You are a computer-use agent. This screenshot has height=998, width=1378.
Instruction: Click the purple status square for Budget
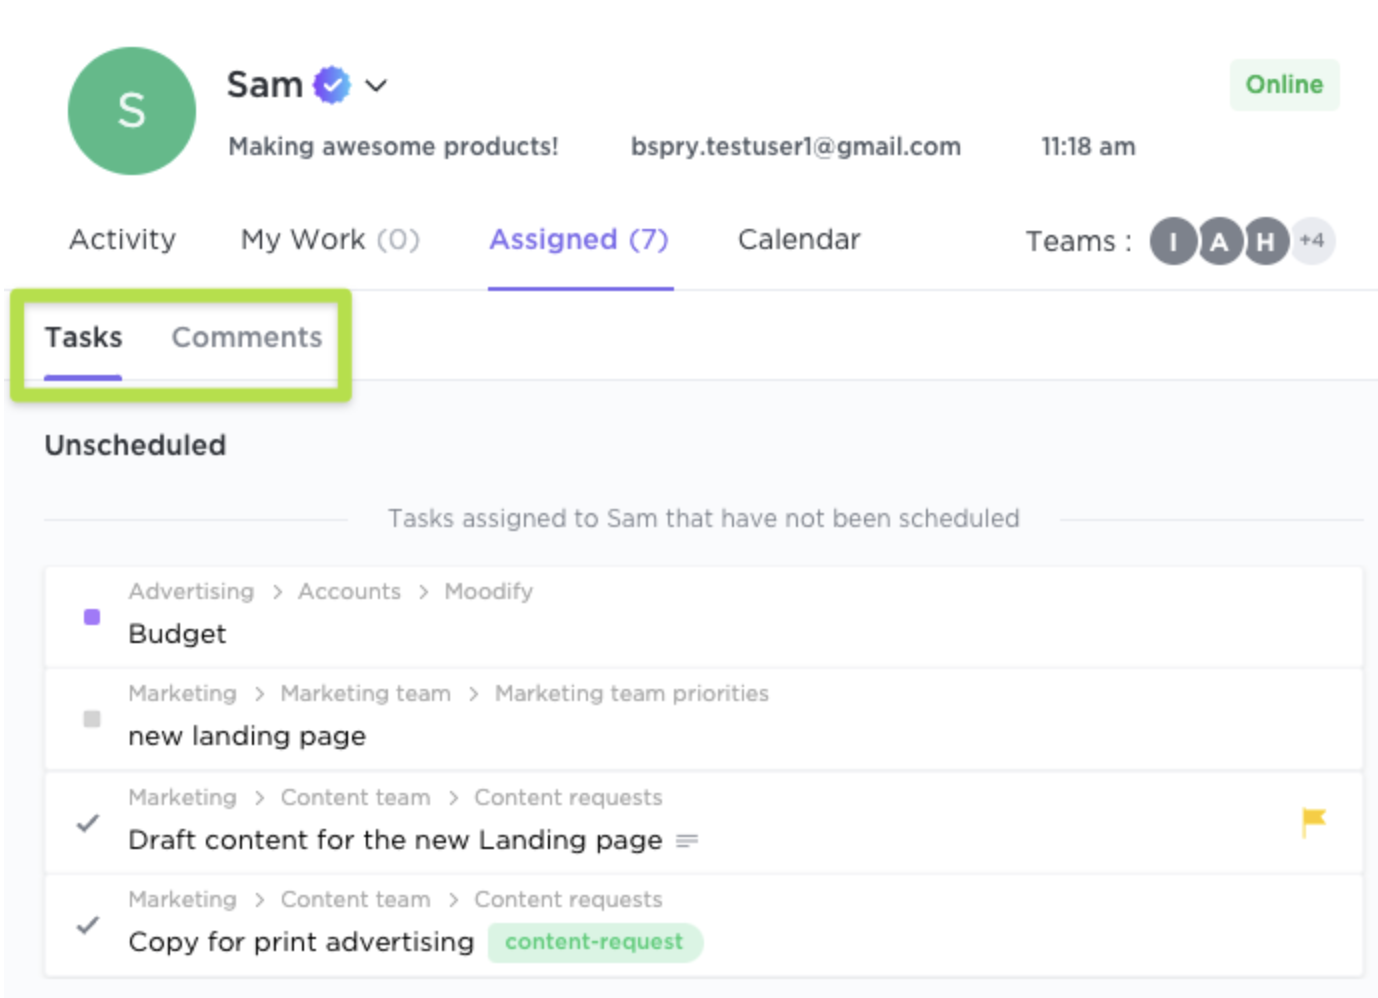(x=92, y=617)
